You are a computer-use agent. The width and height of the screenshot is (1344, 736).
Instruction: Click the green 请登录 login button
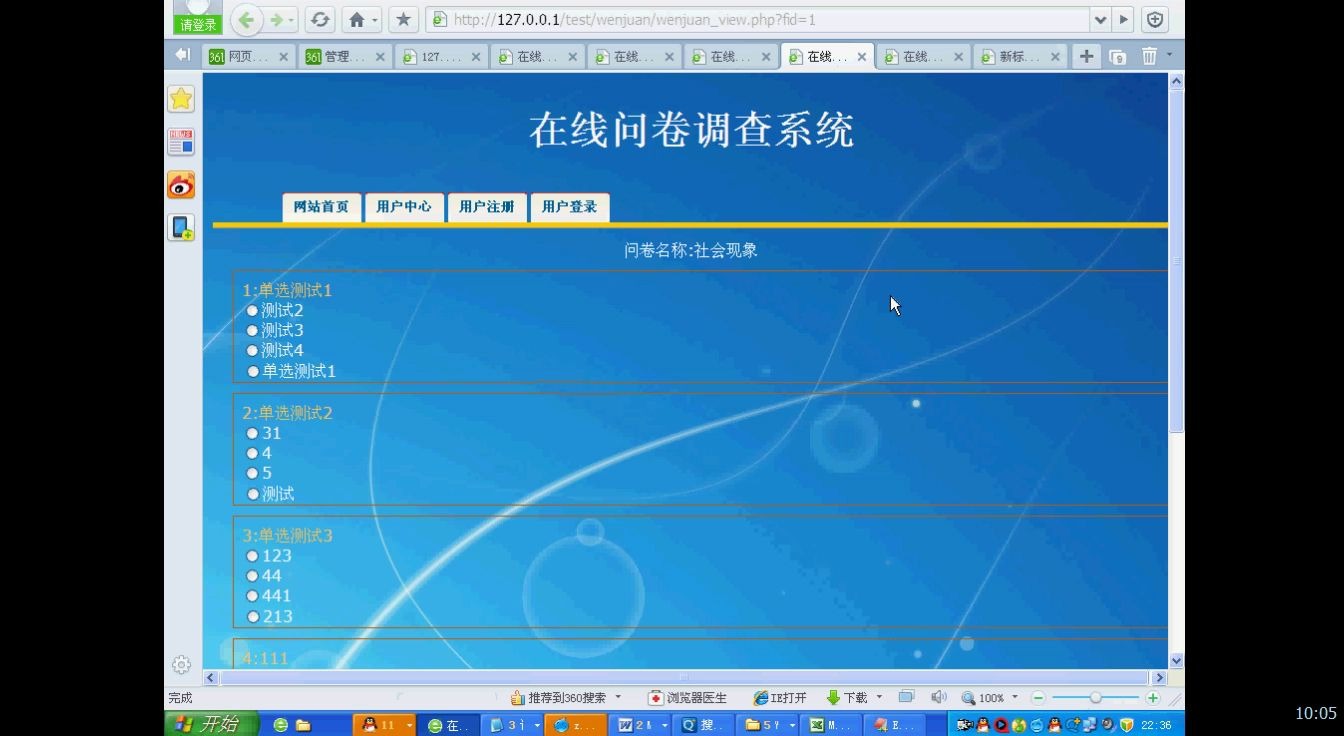pyautogui.click(x=197, y=25)
